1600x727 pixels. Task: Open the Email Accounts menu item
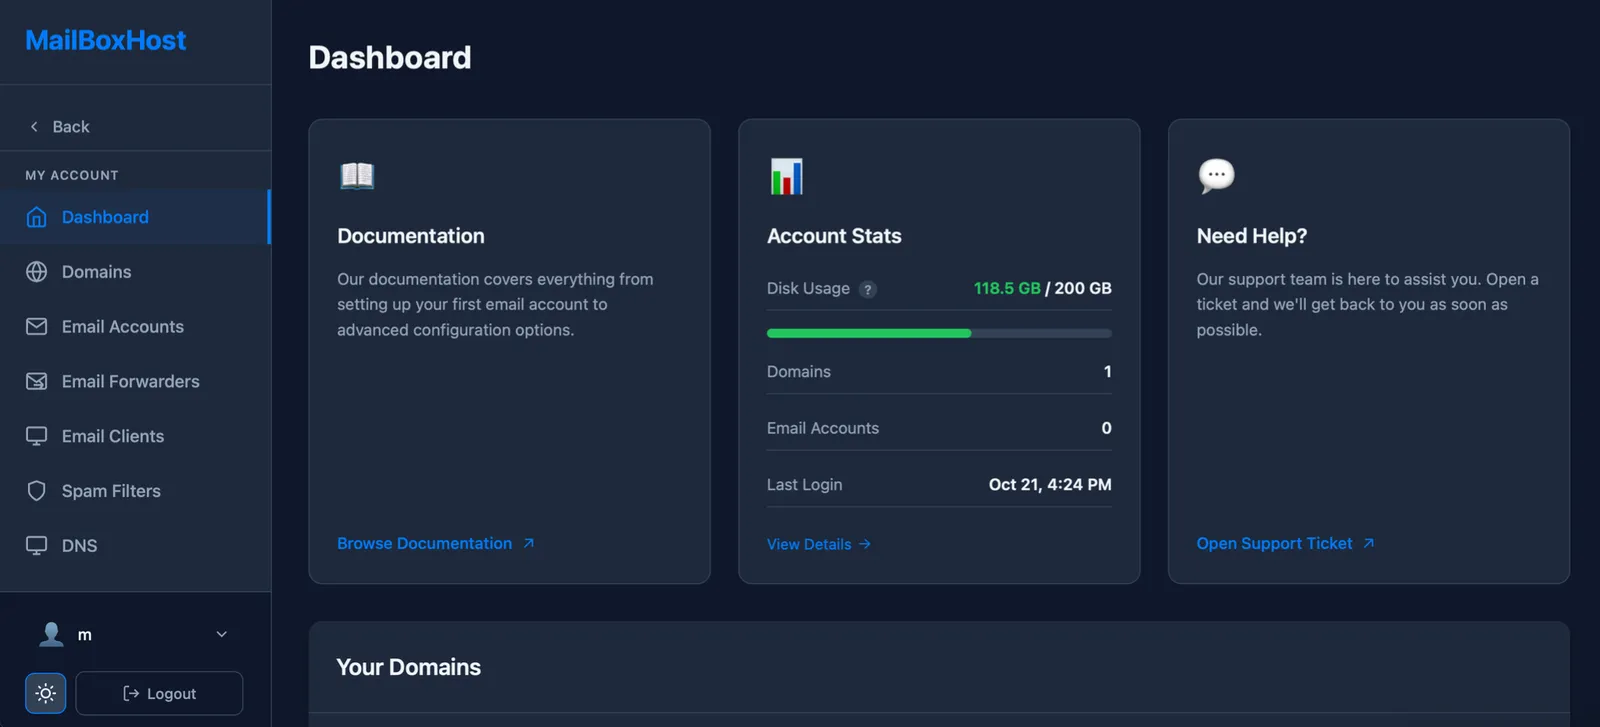coord(135,327)
